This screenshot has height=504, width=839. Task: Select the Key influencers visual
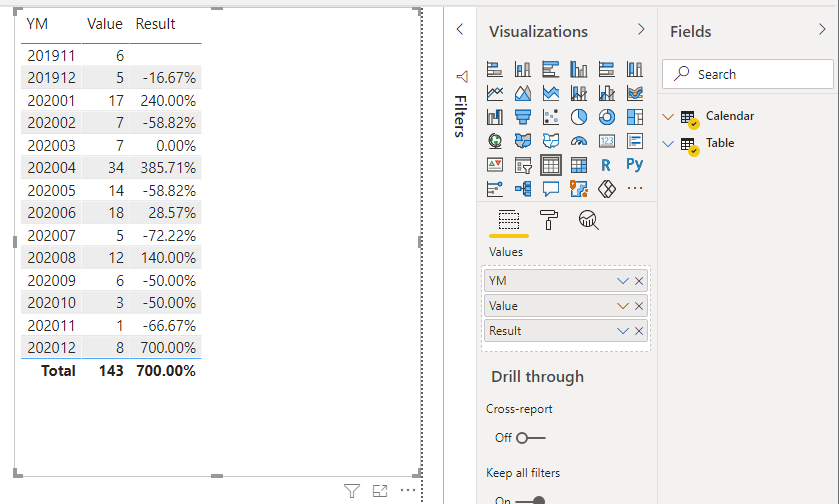495,189
